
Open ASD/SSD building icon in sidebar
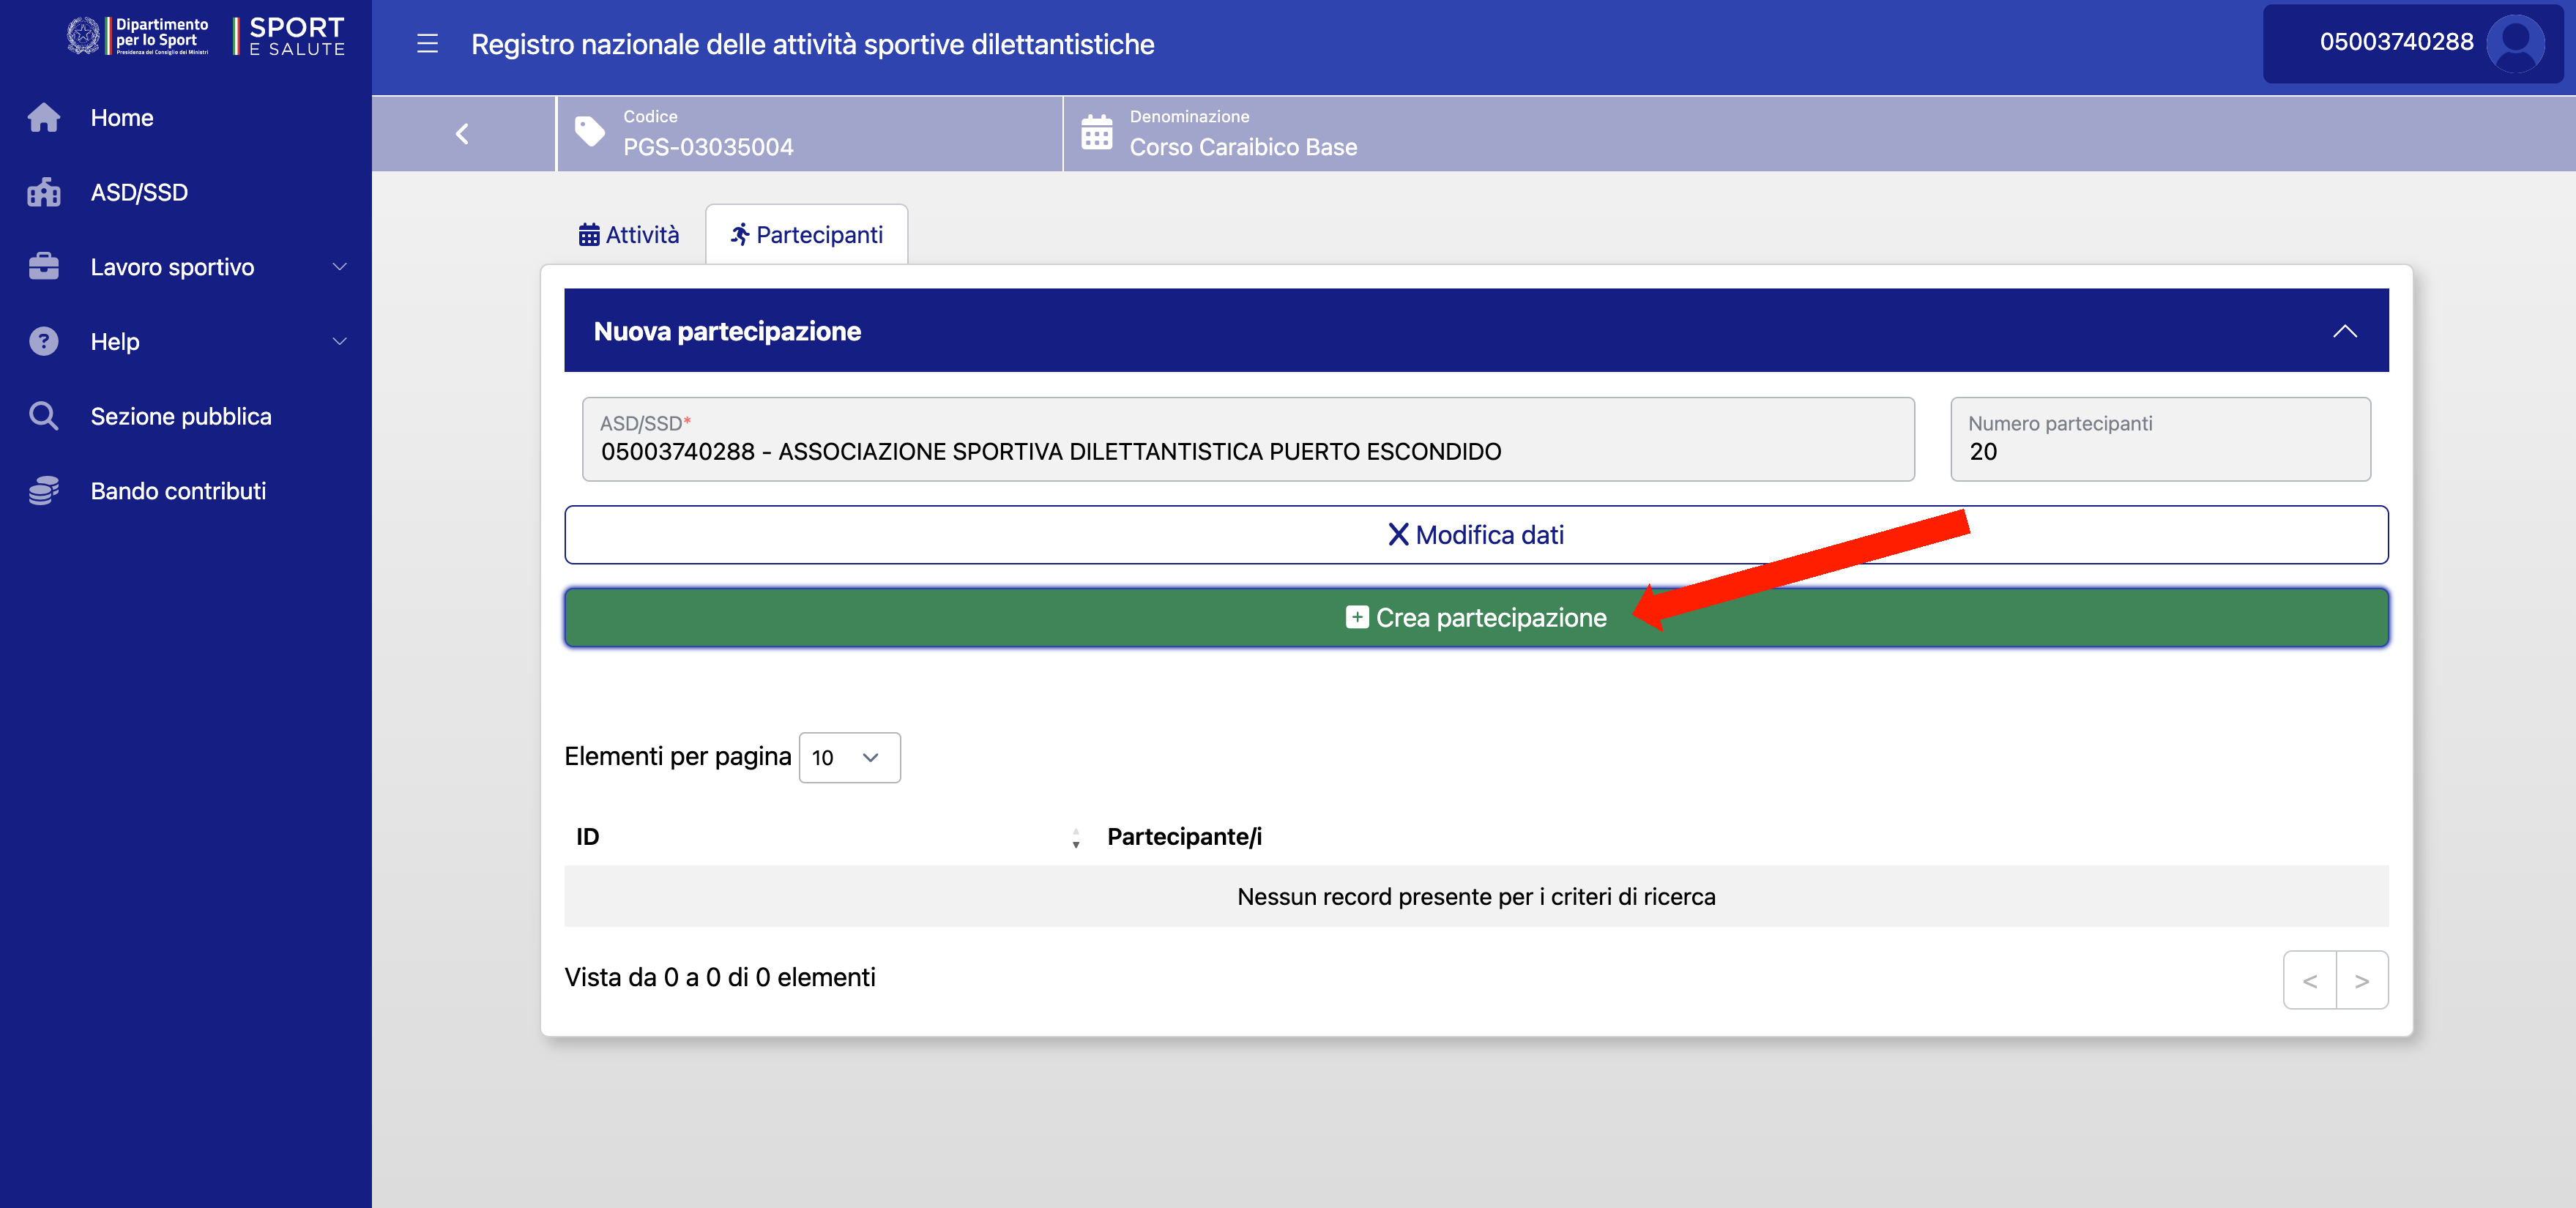[43, 193]
